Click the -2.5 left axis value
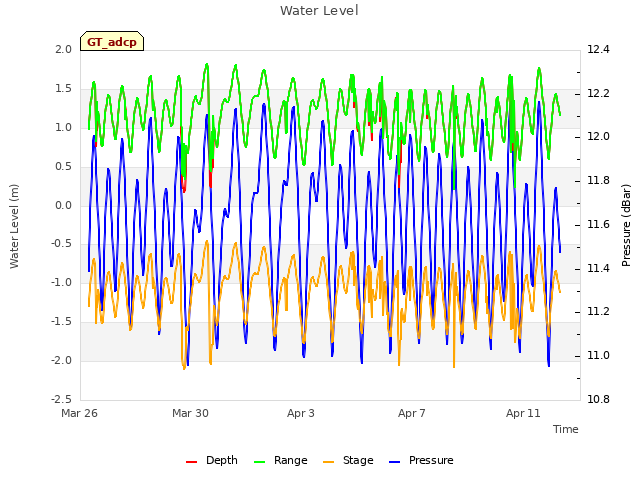Screen dimensions: 640x480 click(61, 399)
